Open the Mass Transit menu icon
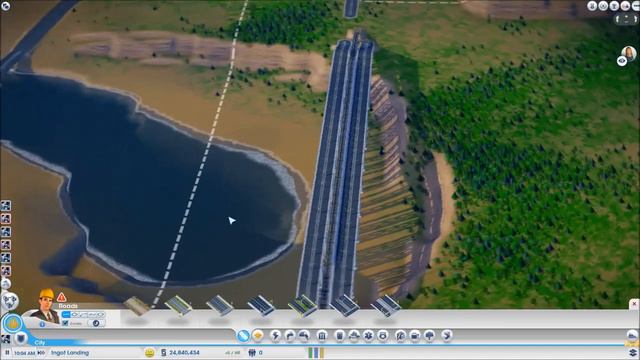This screenshot has width=640, height=360. tap(415, 336)
